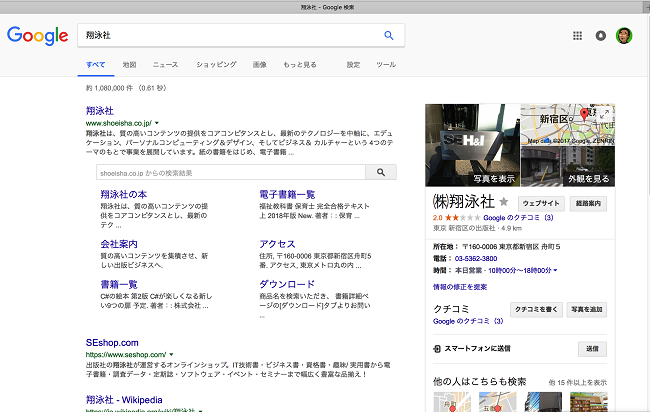650x412 pixels.
Task: Open Google のクチコミ (3) under クチコミ heading
Action: (468, 321)
